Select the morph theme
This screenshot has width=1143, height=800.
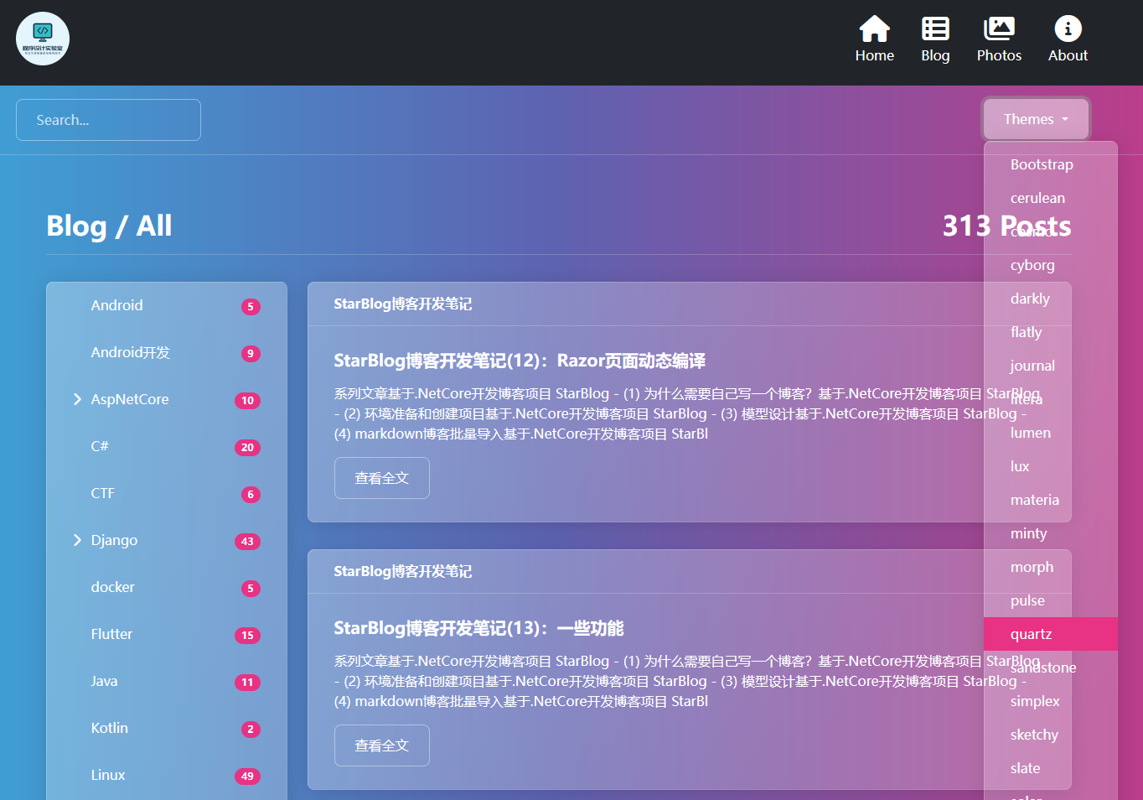click(x=1050, y=567)
